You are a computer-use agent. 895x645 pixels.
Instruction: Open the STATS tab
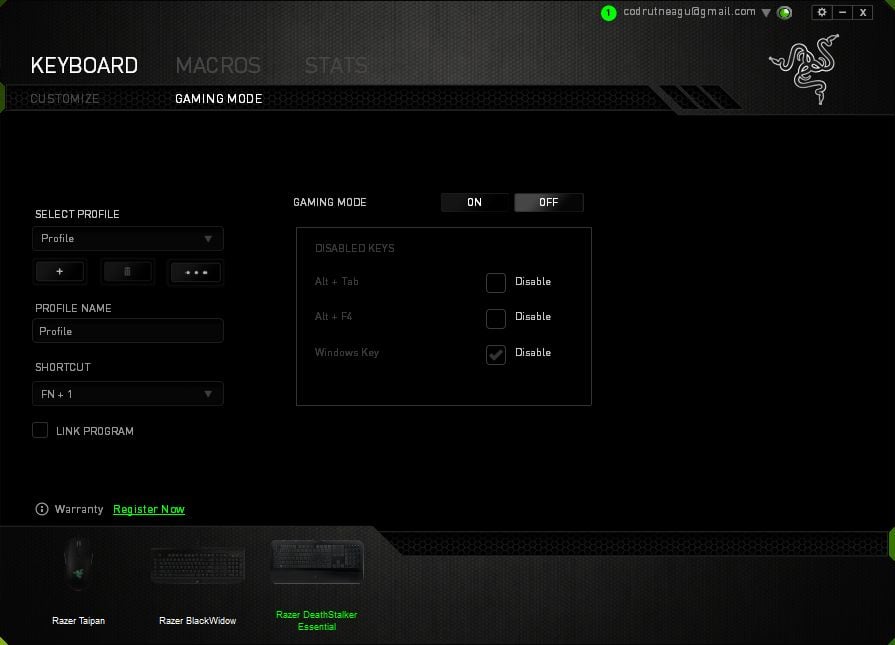click(x=336, y=66)
